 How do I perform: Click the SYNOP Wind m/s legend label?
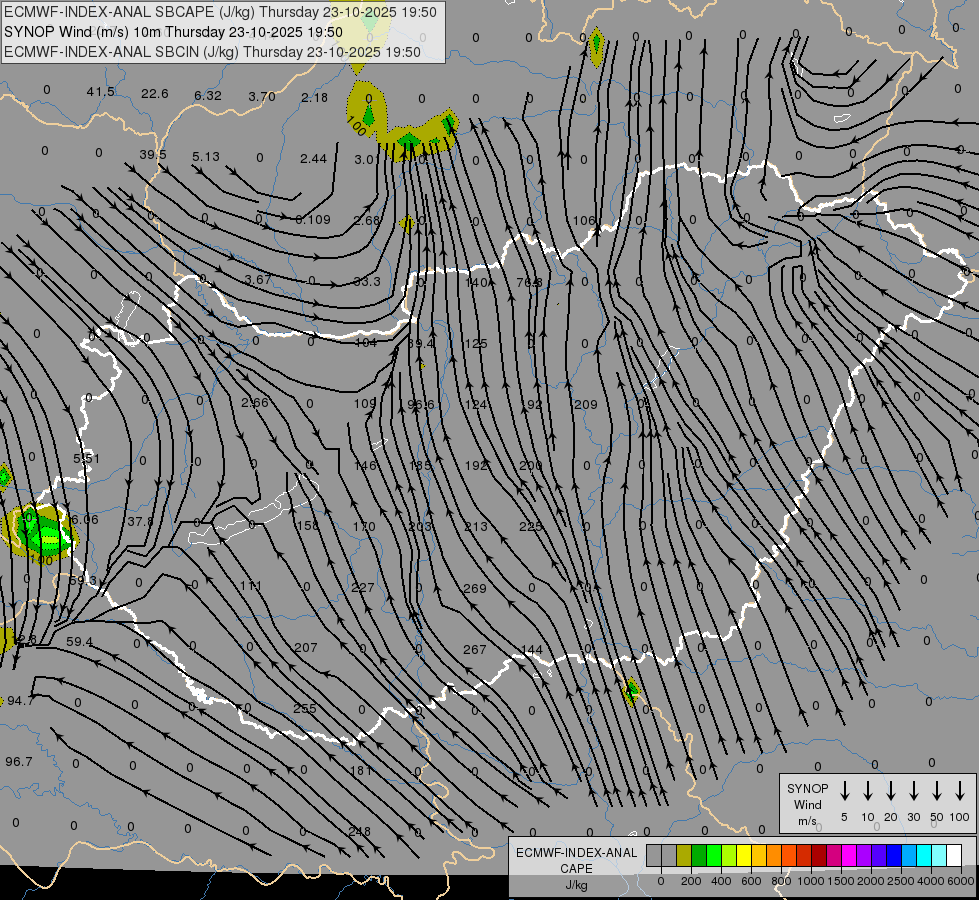pyautogui.click(x=808, y=804)
